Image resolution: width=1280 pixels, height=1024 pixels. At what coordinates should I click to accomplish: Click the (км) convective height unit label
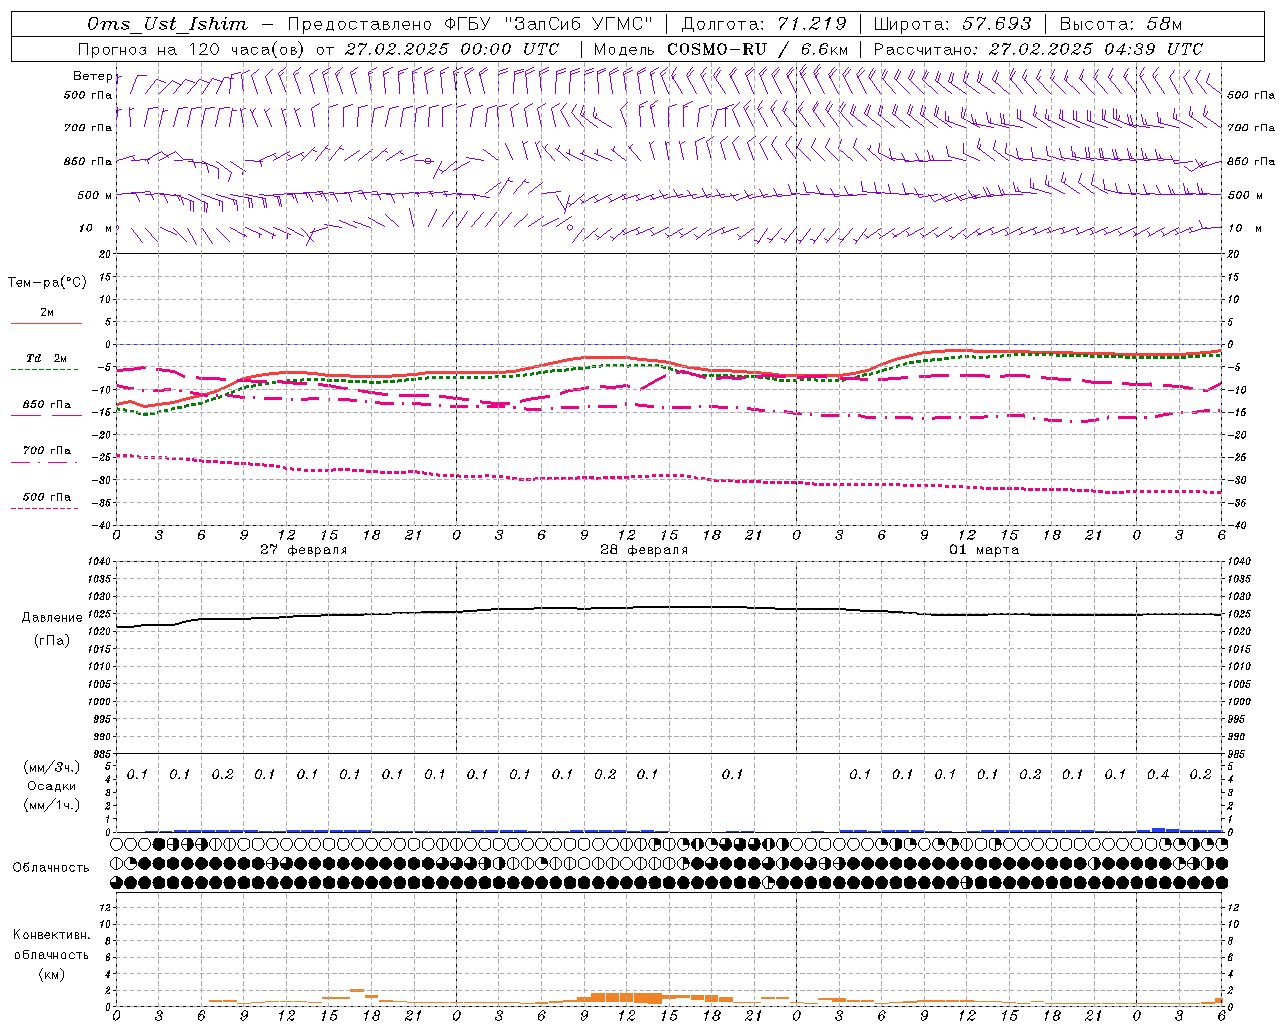(51, 974)
